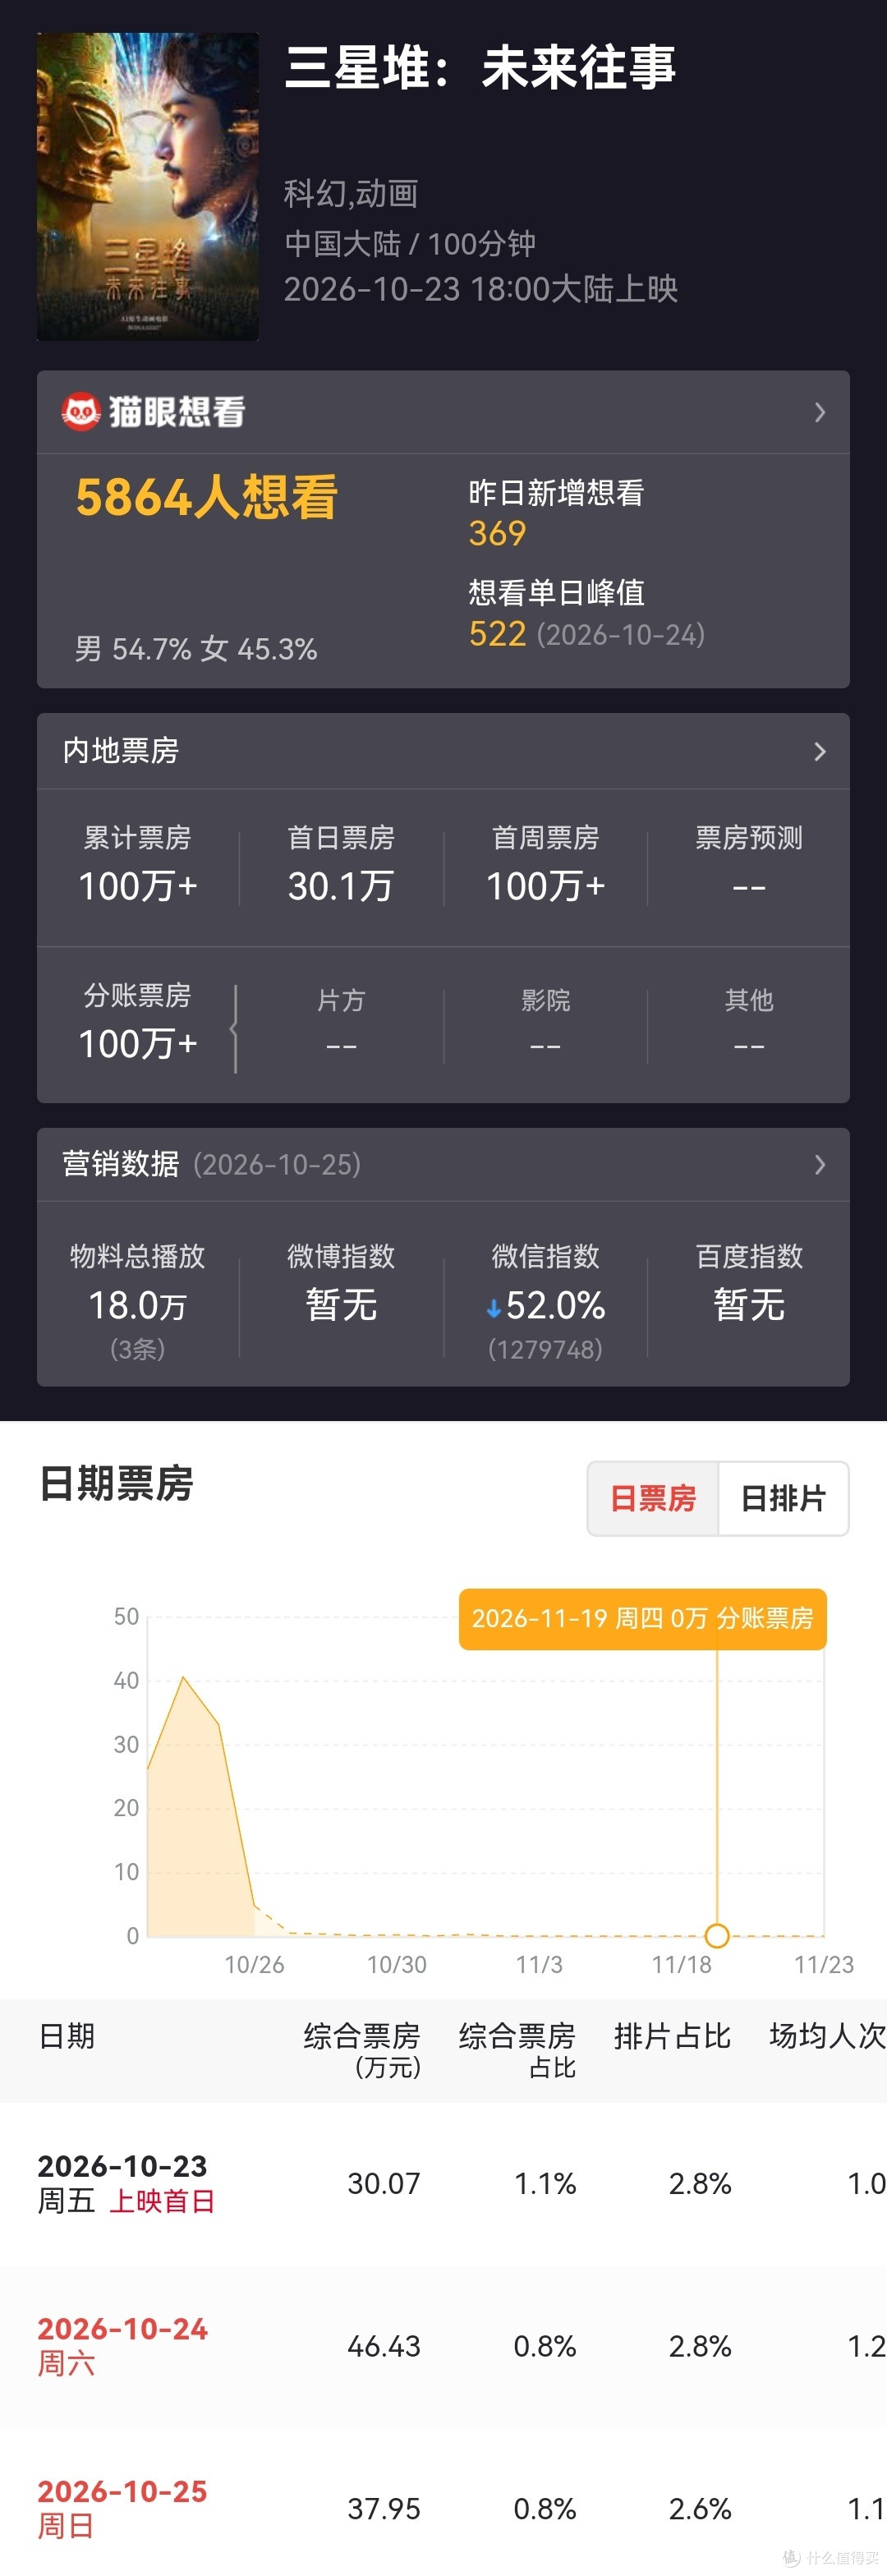
Task: Select the 2026-11-19 chart marker circle
Action: tap(717, 1935)
